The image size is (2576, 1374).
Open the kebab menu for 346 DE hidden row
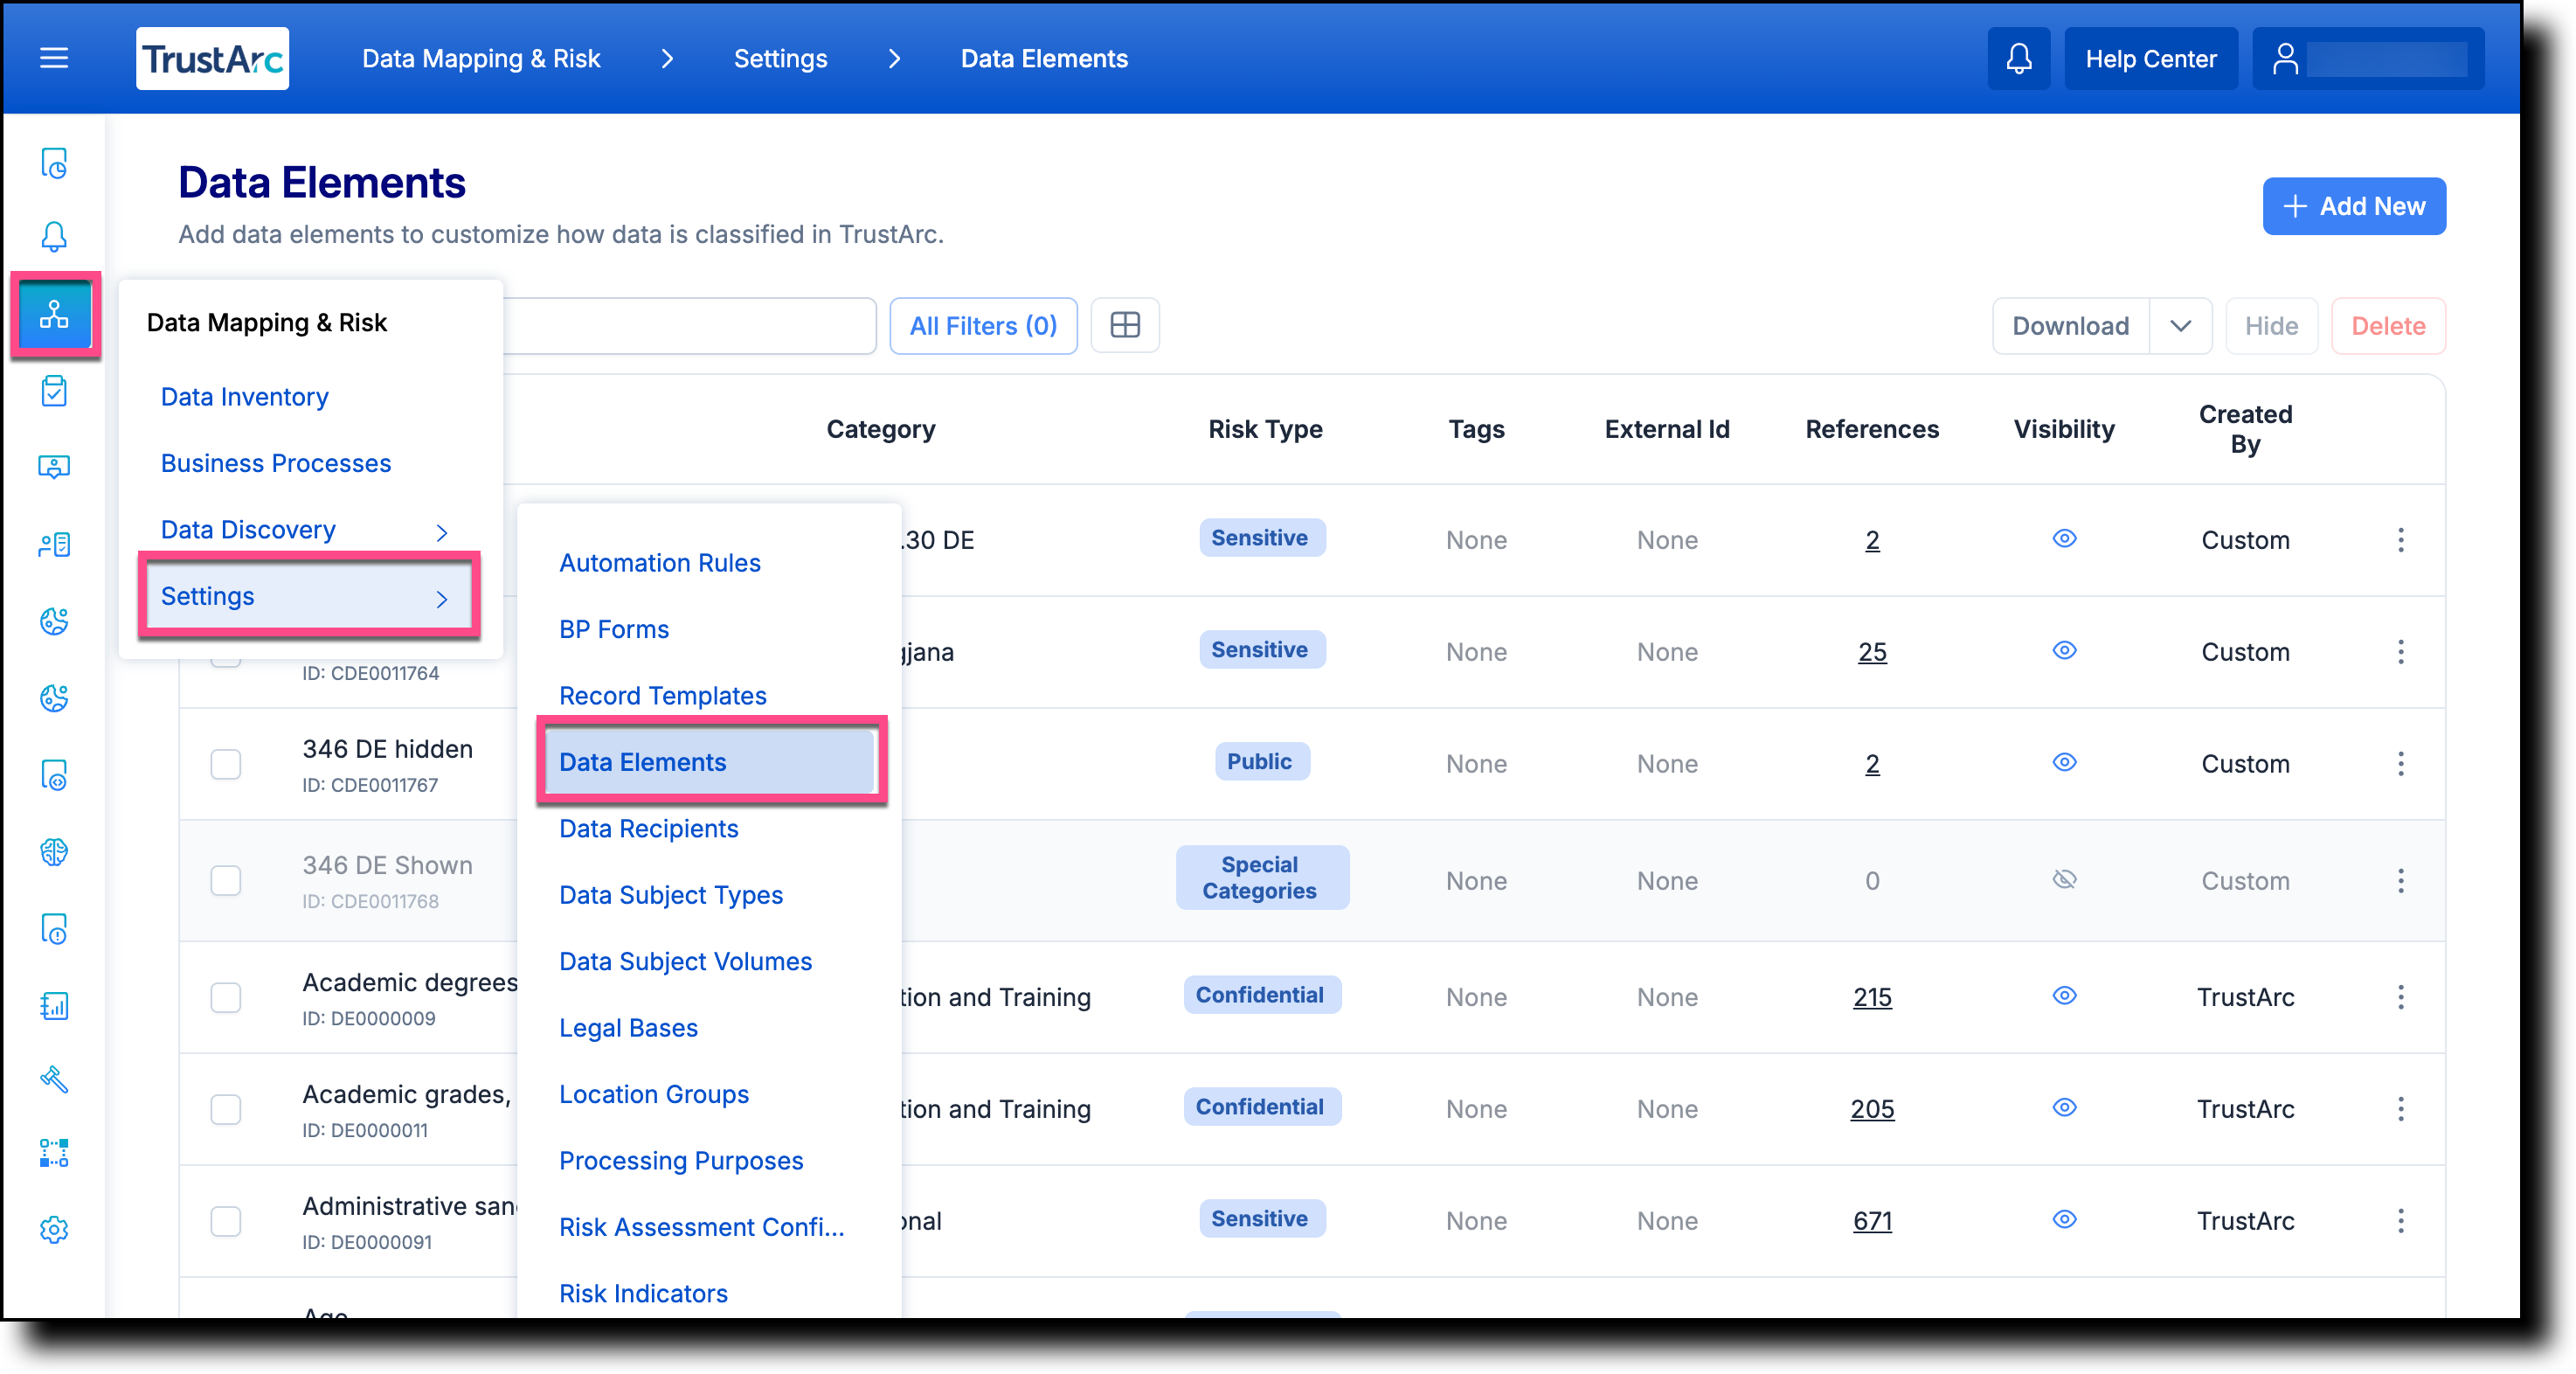(x=2400, y=764)
